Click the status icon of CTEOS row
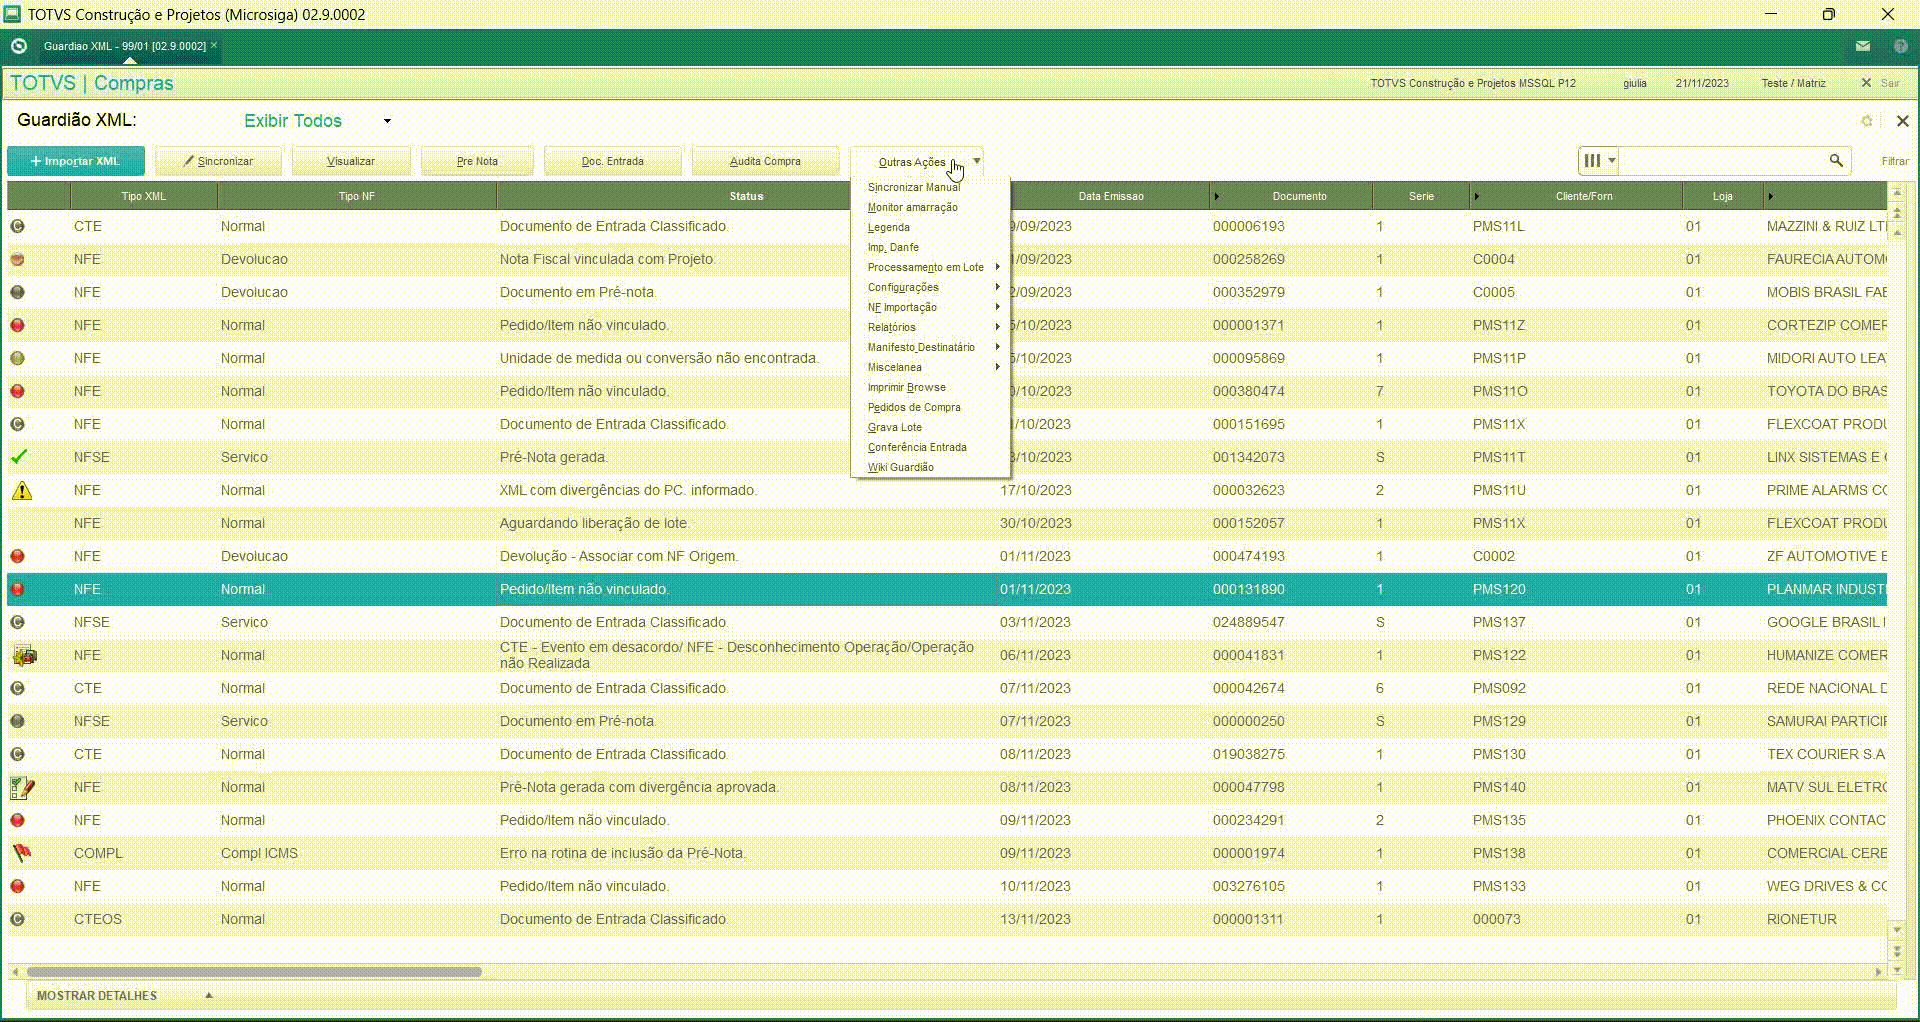 click(x=17, y=919)
